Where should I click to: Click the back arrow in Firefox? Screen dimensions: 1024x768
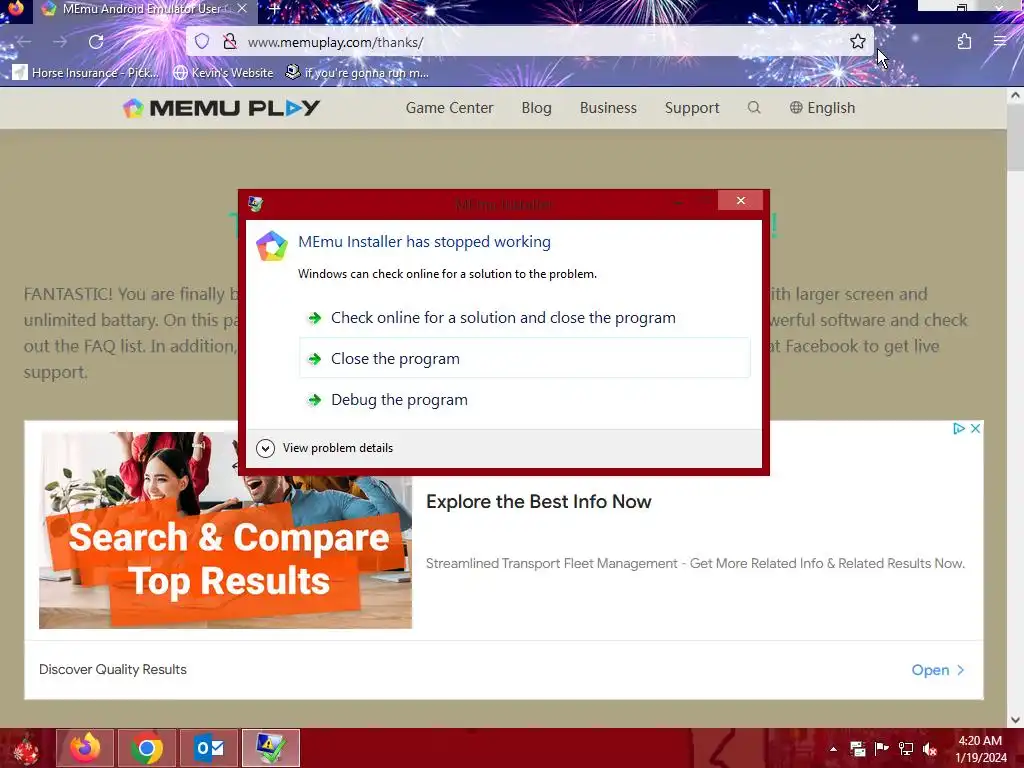click(x=24, y=42)
